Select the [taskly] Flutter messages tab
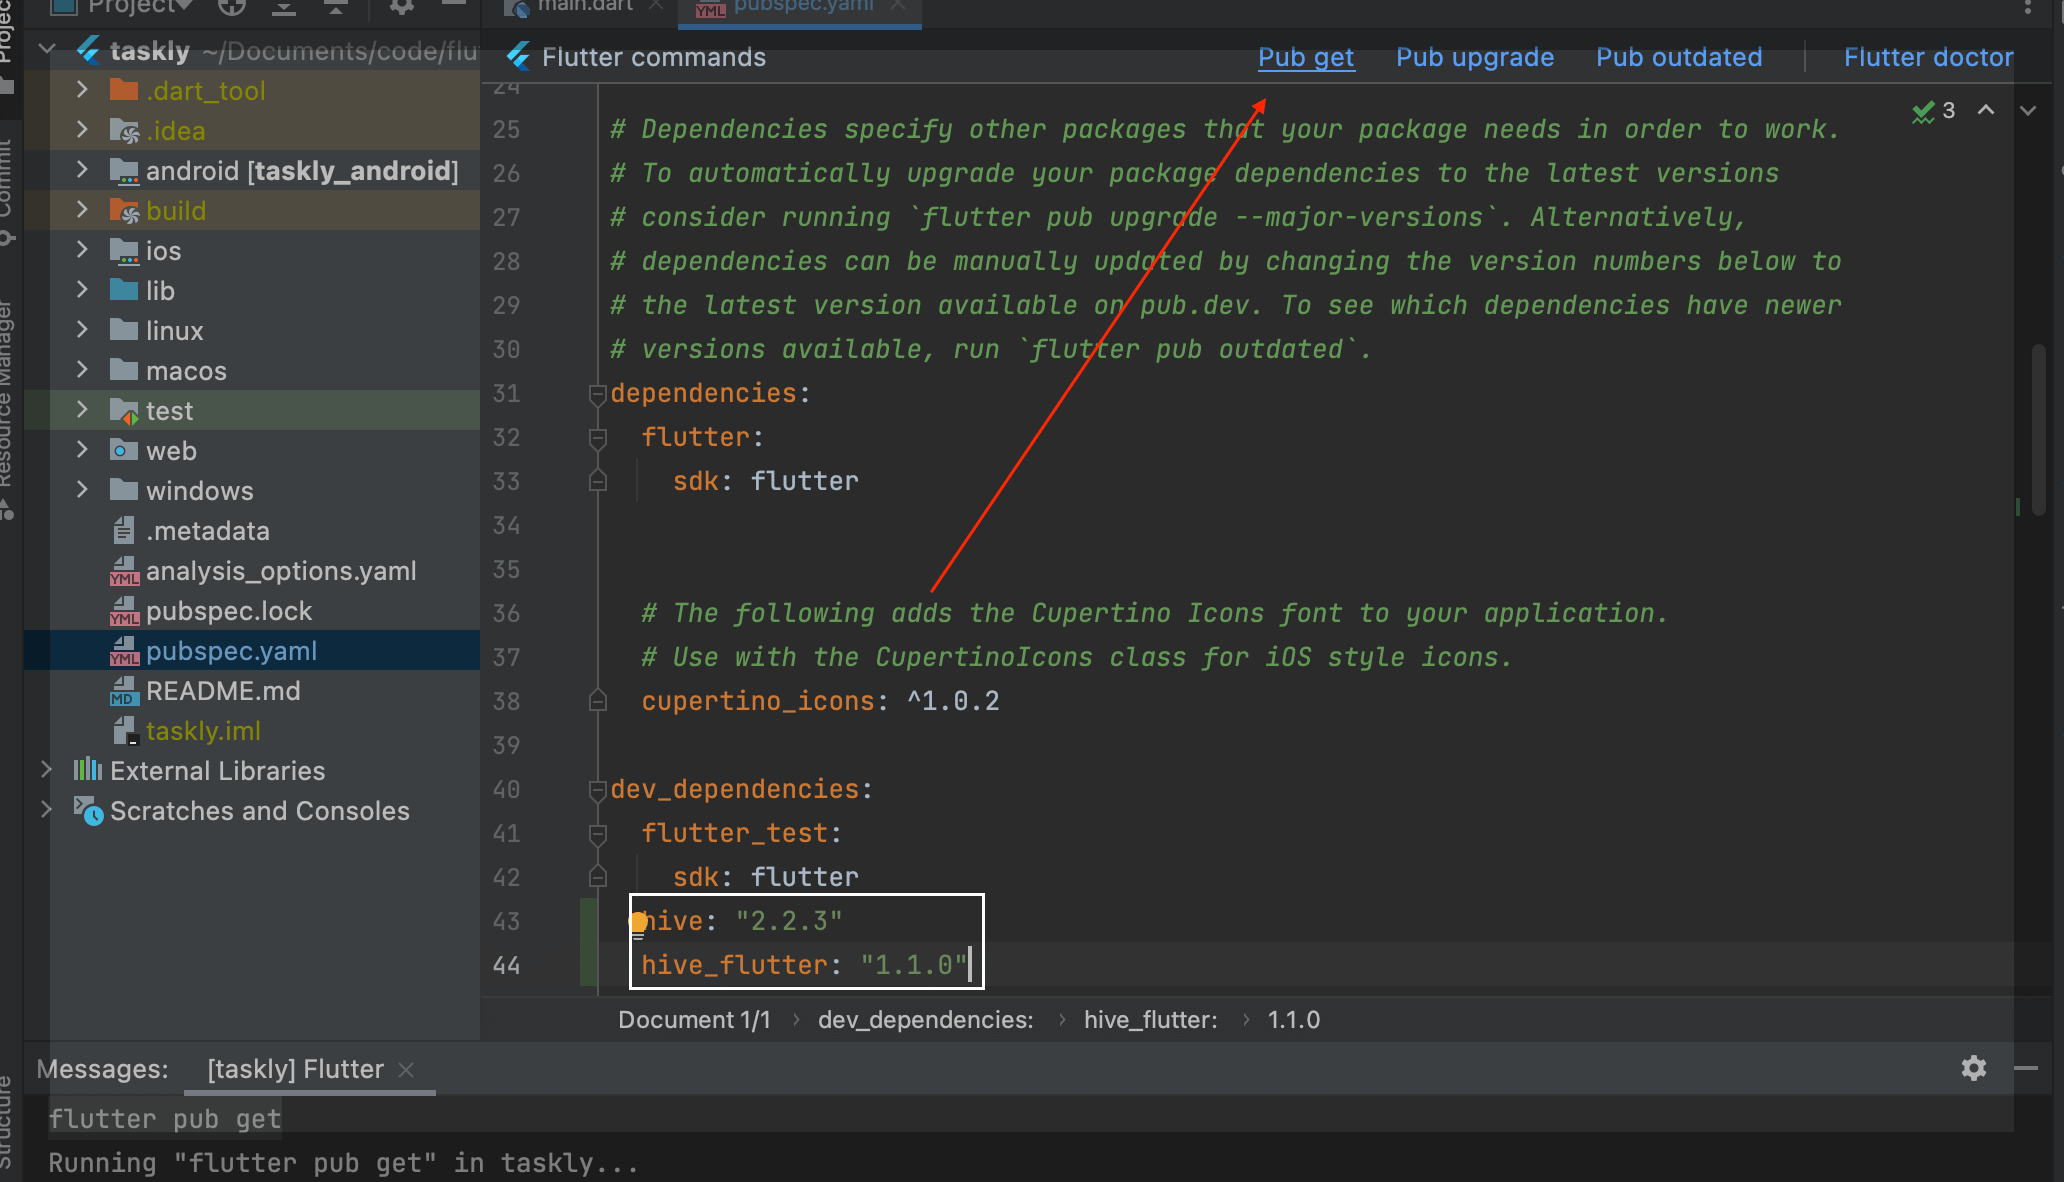The image size is (2064, 1182). [295, 1069]
